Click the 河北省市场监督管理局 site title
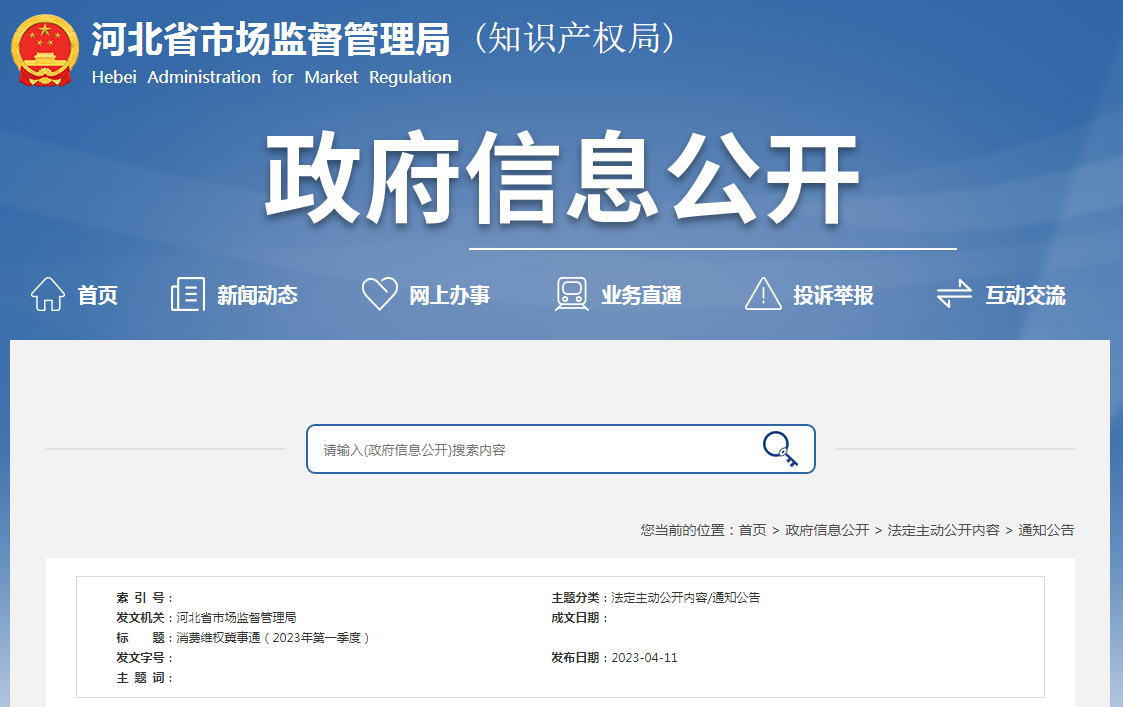The height and width of the screenshot is (707, 1123). (270, 40)
